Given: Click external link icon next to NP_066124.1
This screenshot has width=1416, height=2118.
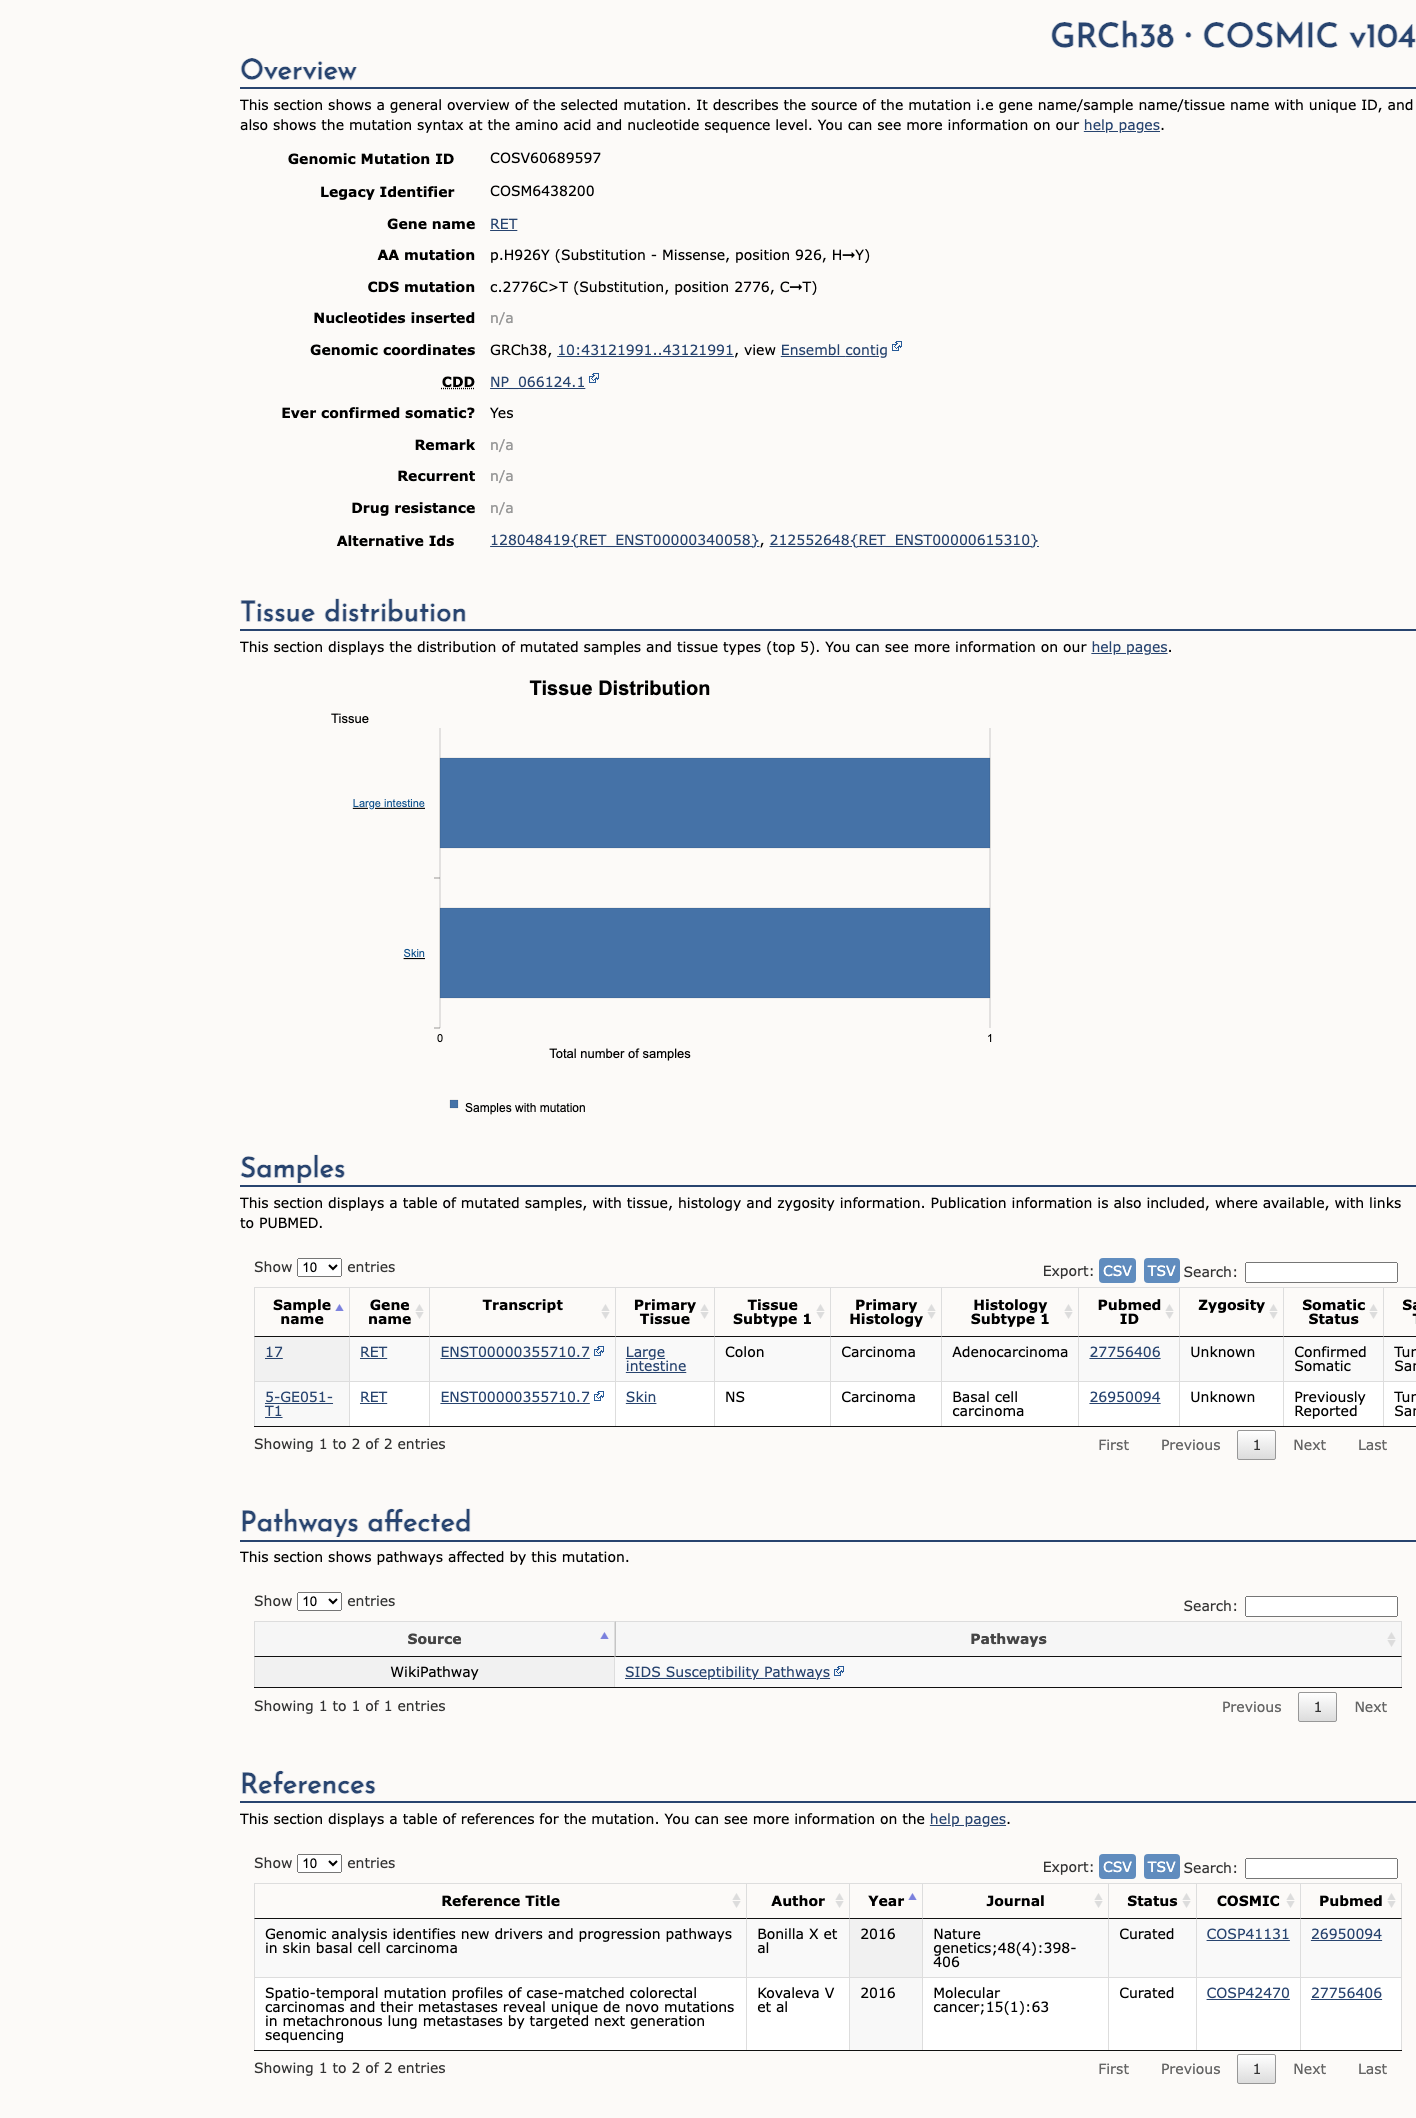Looking at the screenshot, I should click(594, 379).
